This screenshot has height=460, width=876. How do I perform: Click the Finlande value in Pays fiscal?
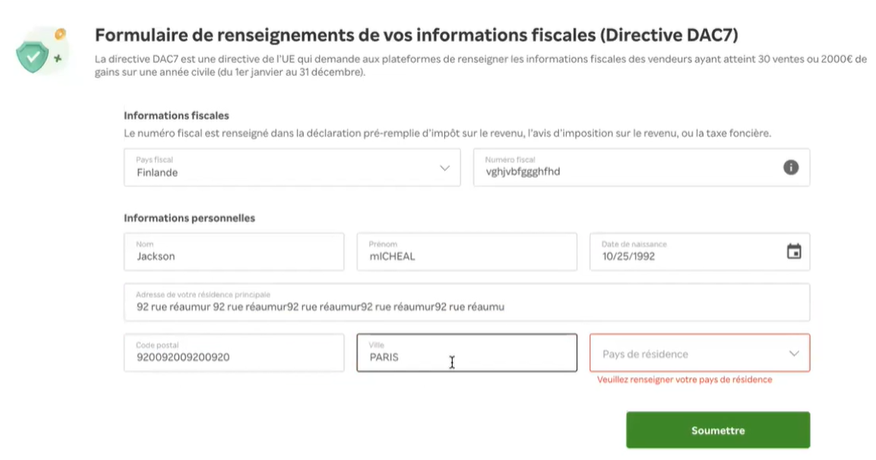pyautogui.click(x=157, y=172)
